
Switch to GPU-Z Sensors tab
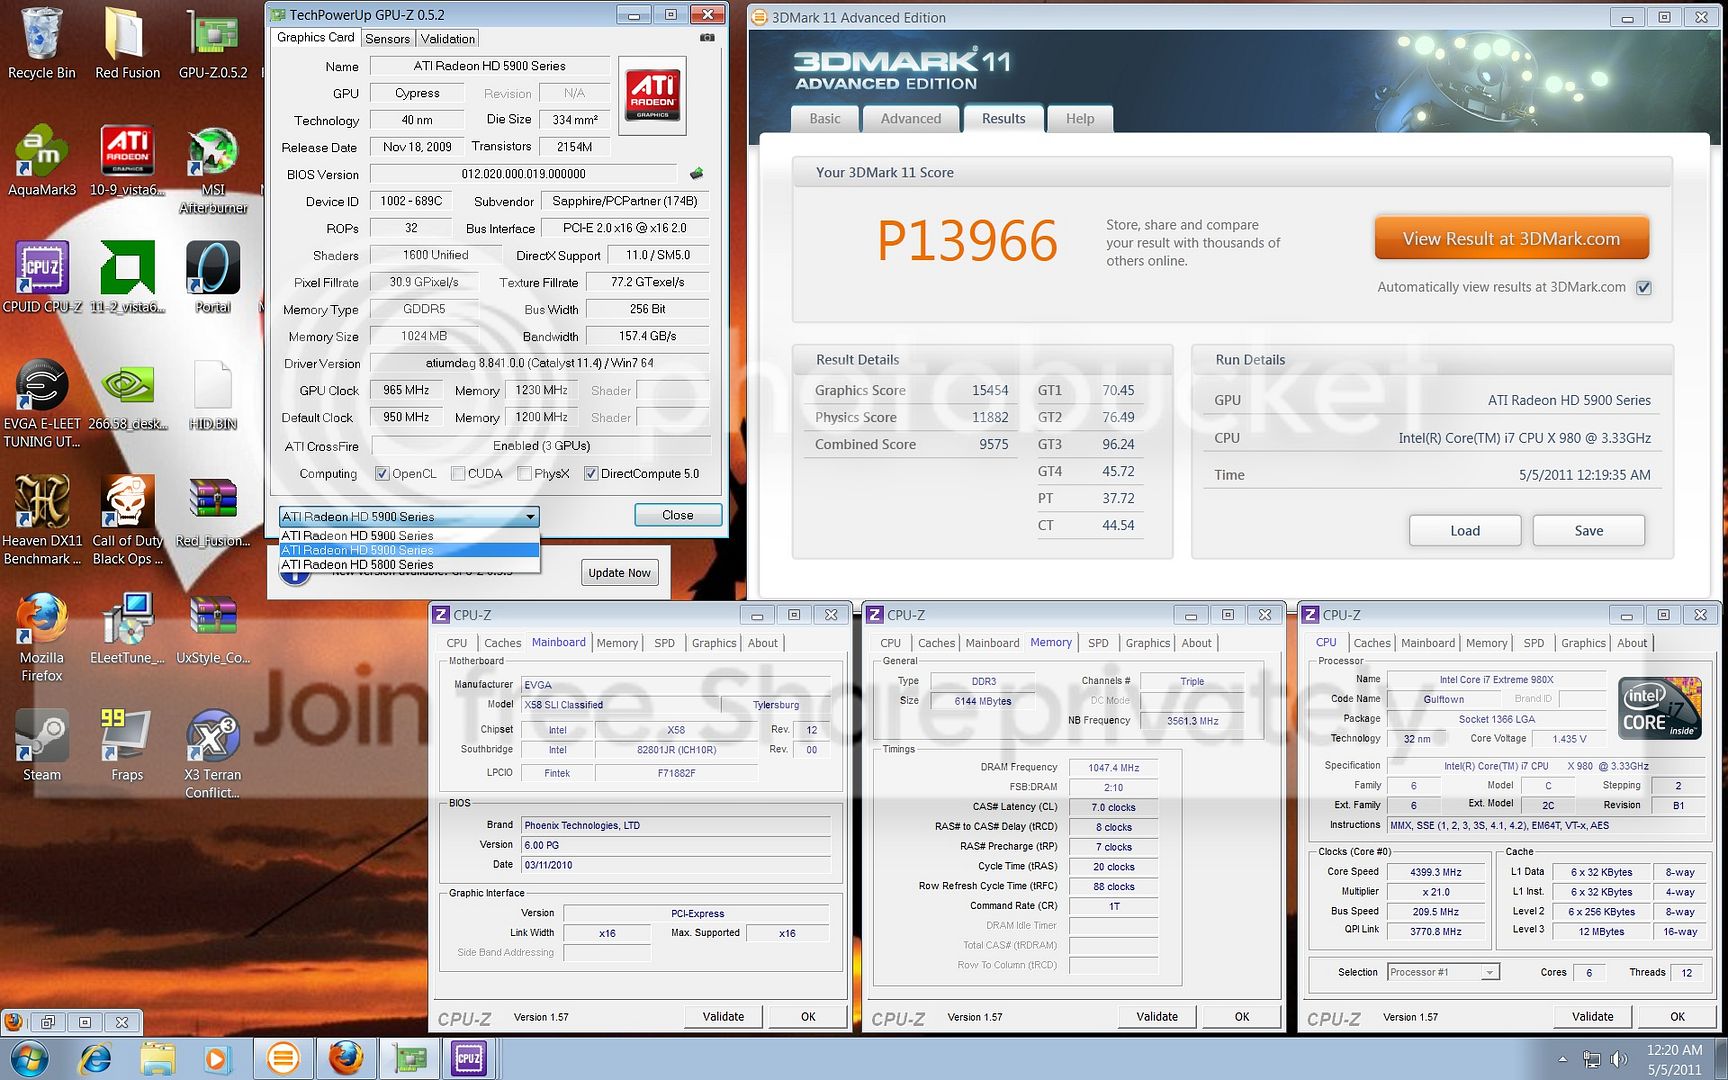tap(387, 39)
